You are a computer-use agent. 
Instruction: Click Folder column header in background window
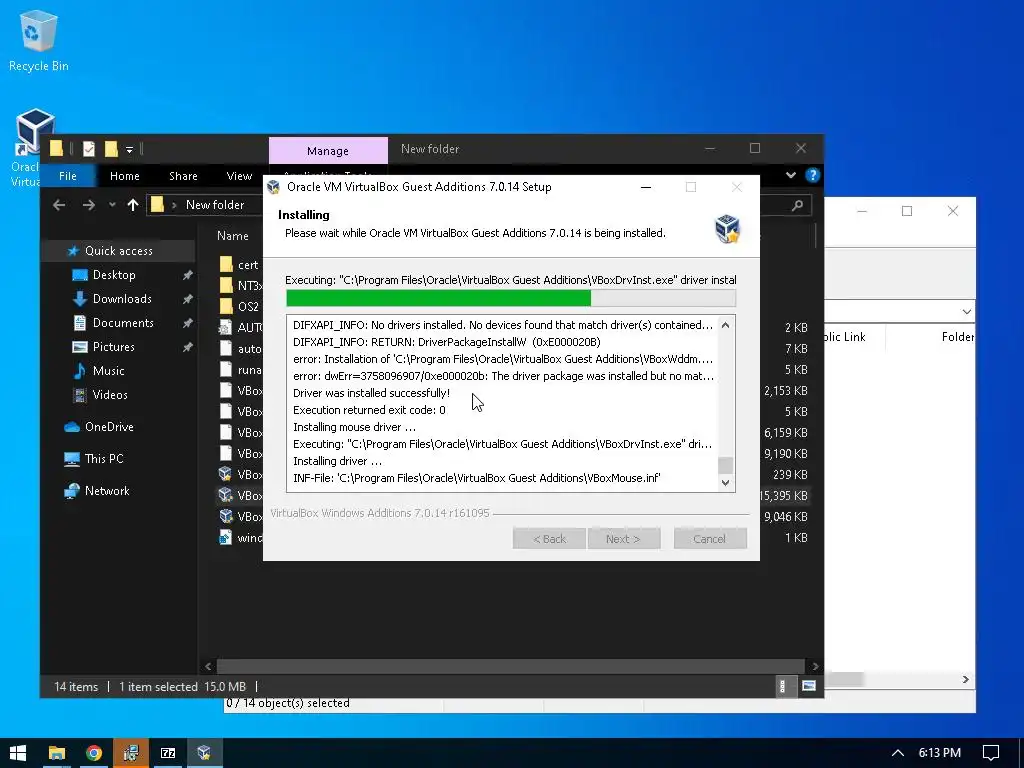point(957,337)
